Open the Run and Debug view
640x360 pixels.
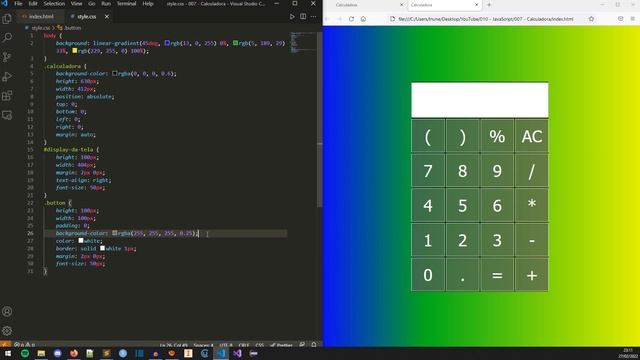7,76
